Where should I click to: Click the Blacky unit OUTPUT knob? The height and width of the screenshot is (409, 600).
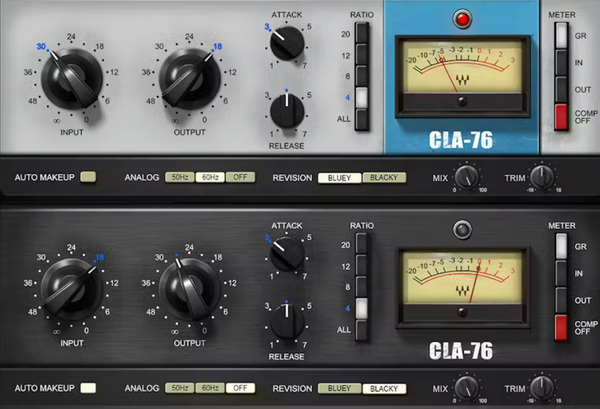(x=190, y=290)
